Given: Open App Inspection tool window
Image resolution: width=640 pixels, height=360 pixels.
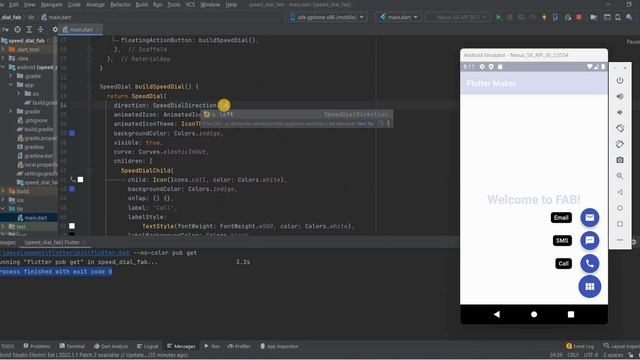Looking at the screenshot, I should (279, 346).
